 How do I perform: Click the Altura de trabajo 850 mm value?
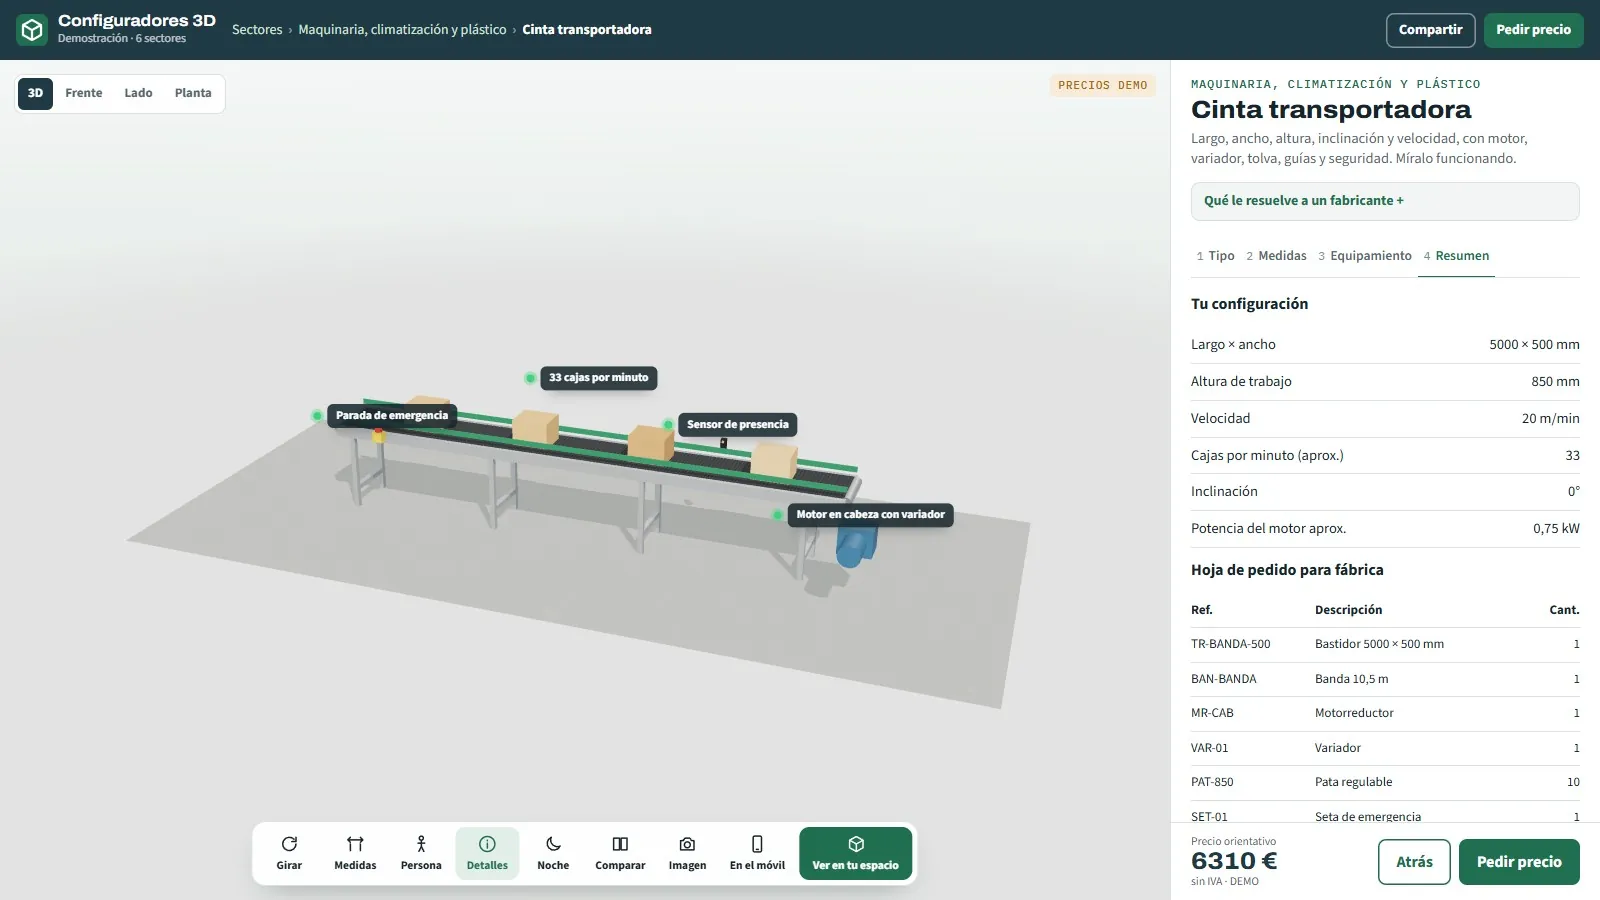(1555, 382)
